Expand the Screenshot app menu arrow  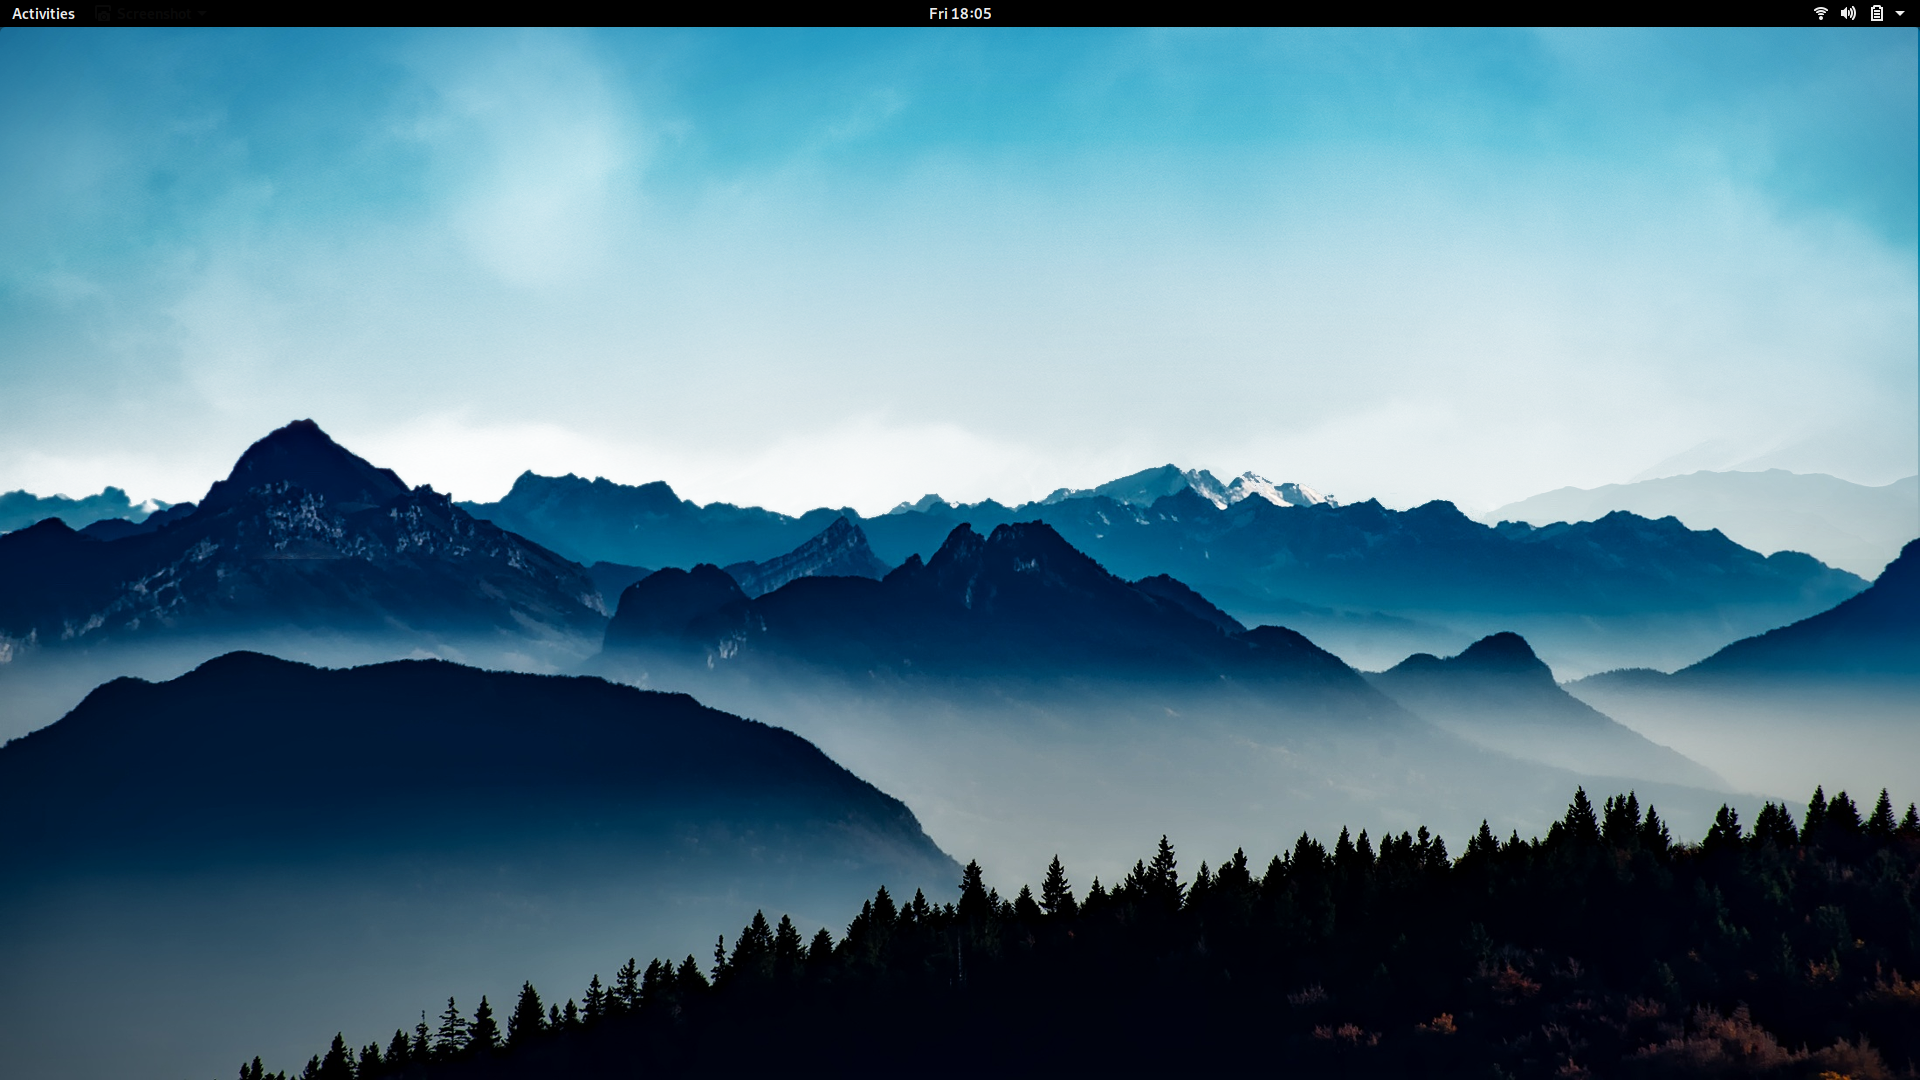202,13
